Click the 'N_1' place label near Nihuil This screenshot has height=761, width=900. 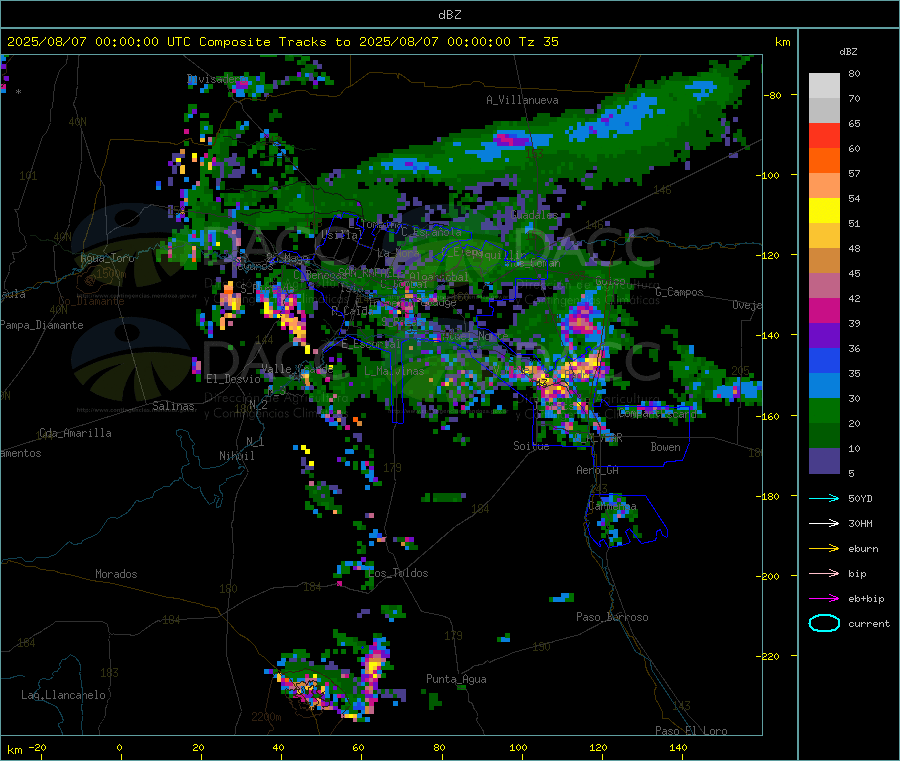255,441
